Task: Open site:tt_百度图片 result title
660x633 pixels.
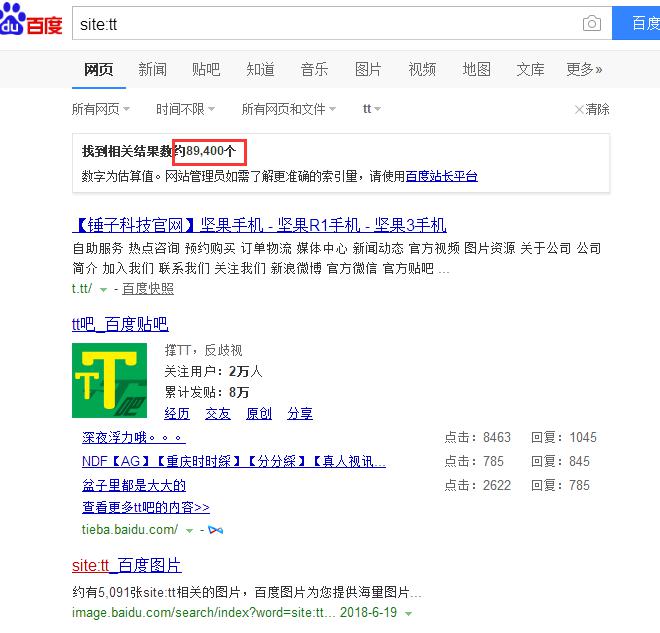Action: 127,566
